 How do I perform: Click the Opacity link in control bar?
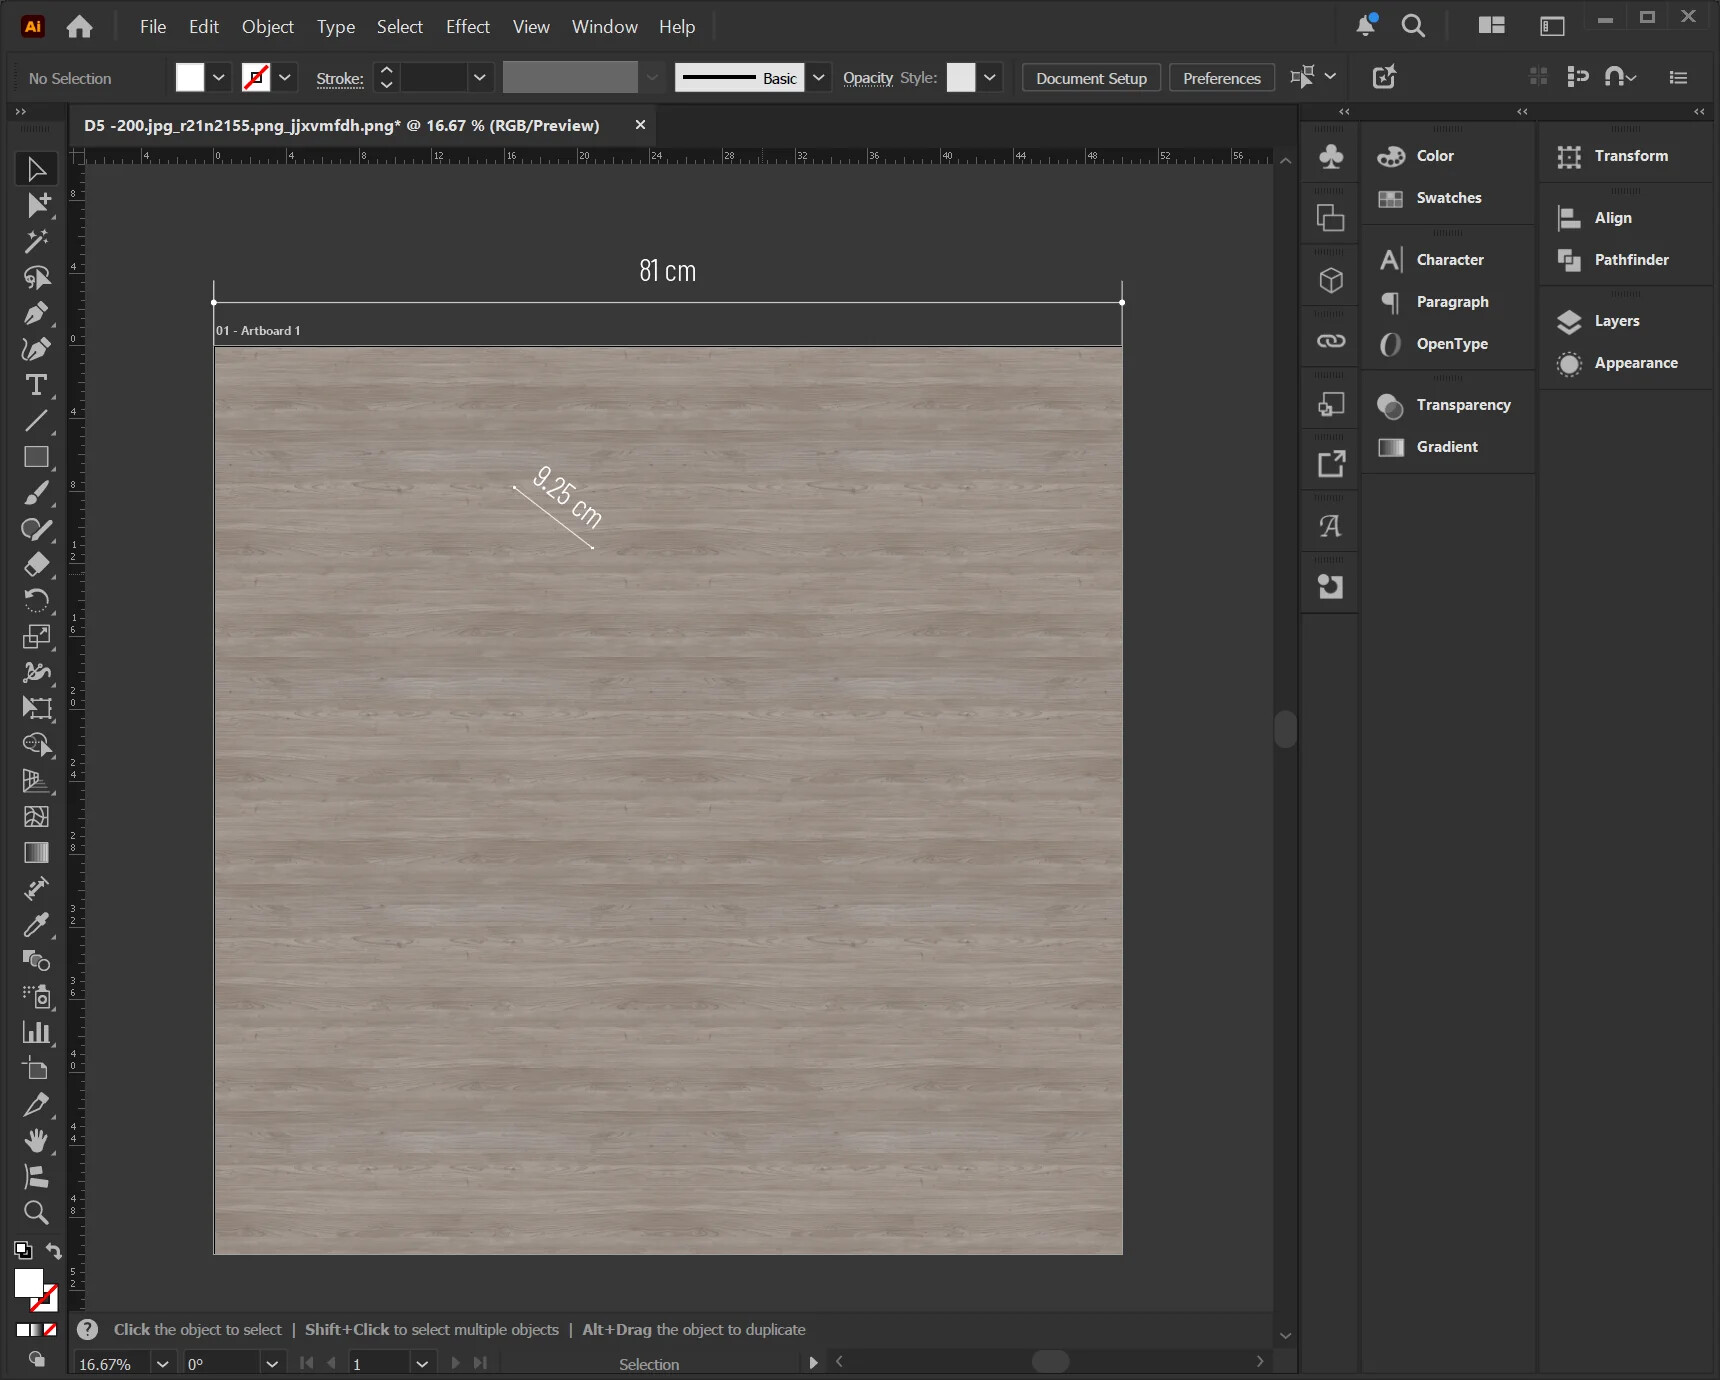(x=868, y=78)
